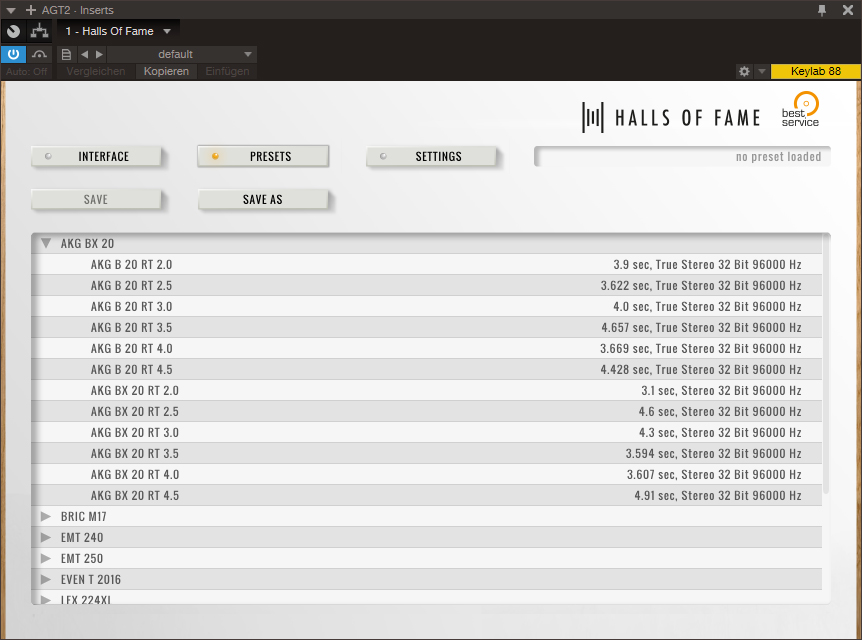
Task: Click the automation mode icon next to power
Action: pyautogui.click(x=39, y=54)
